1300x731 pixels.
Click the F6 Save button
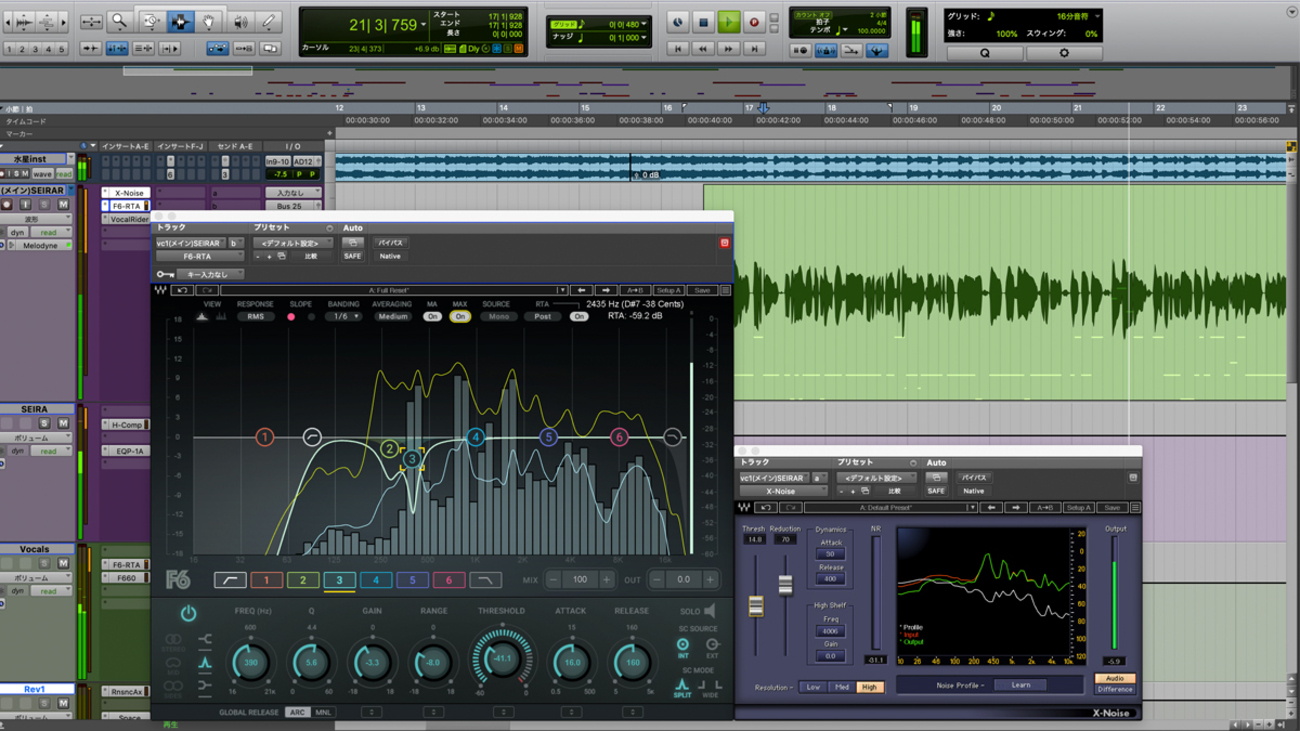[702, 290]
